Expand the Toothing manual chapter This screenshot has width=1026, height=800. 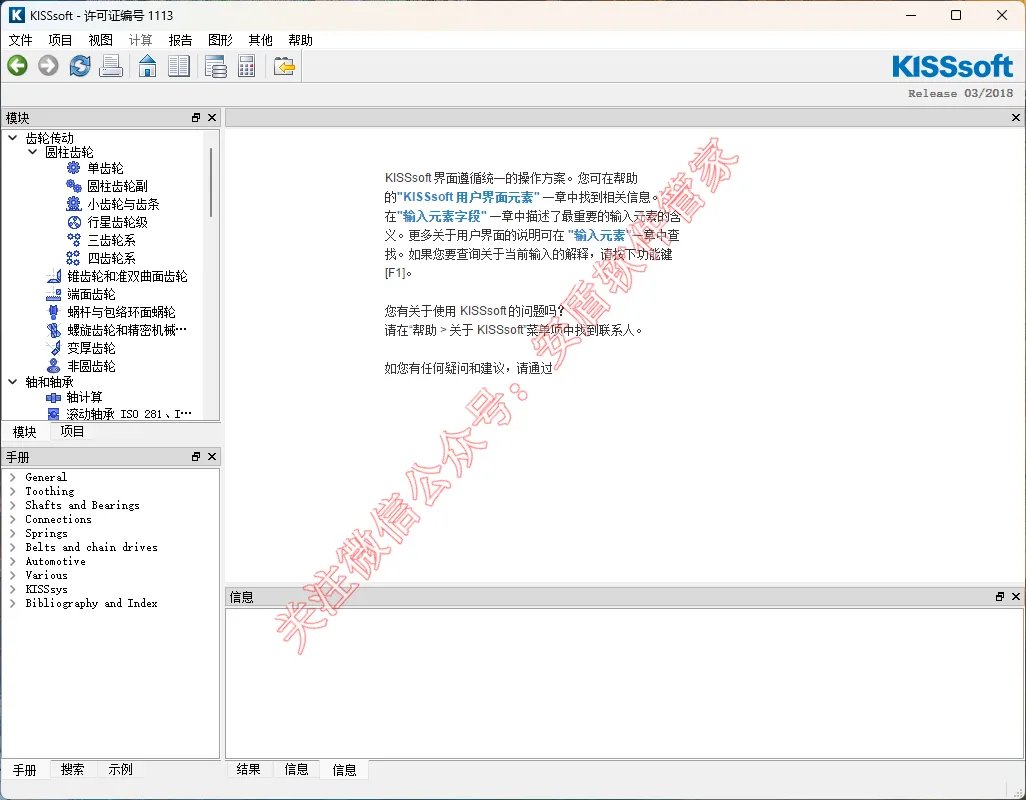12,491
